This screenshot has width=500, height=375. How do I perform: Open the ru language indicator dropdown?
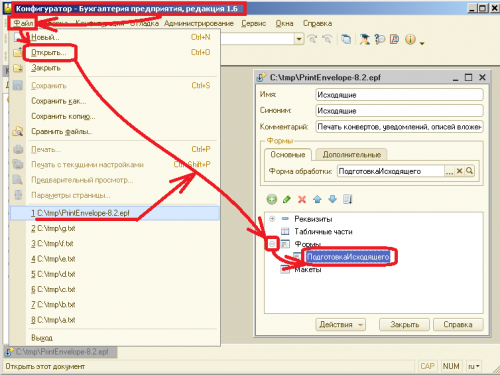473,366
